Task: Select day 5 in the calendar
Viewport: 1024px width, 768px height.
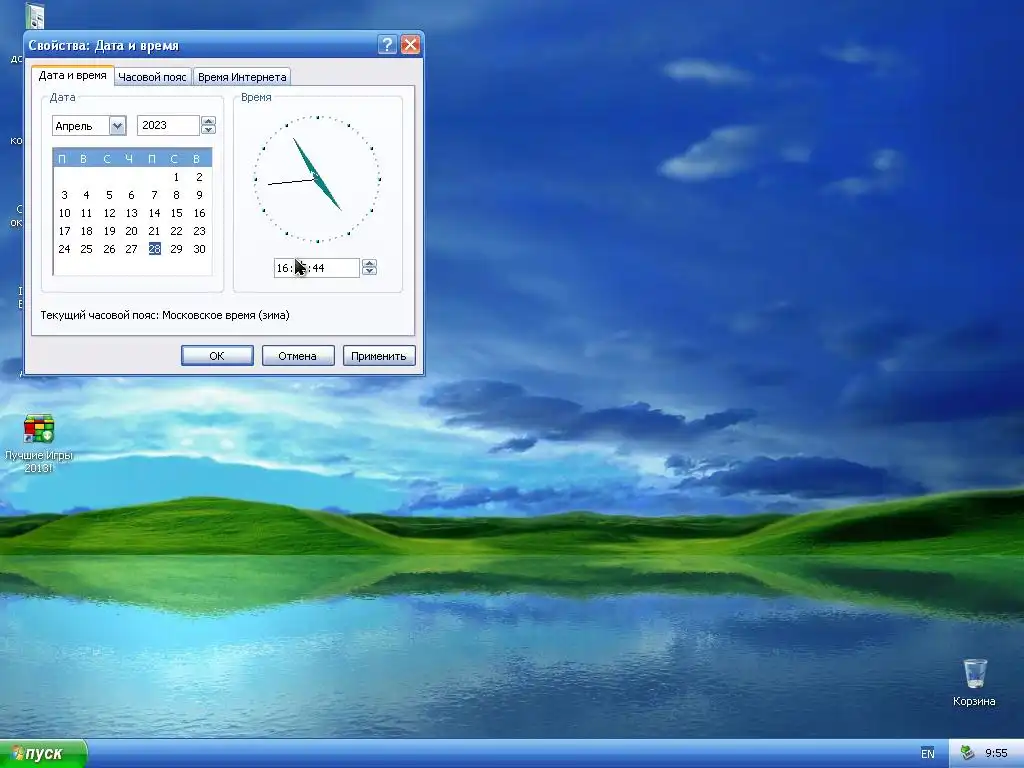Action: point(109,195)
